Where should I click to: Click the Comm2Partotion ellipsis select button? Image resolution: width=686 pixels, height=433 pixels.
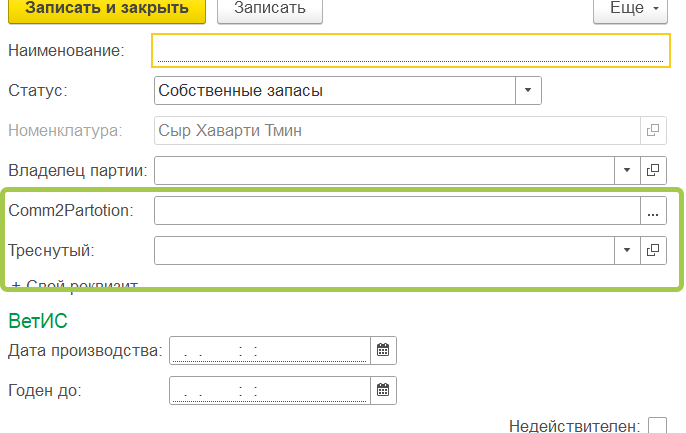pos(653,210)
